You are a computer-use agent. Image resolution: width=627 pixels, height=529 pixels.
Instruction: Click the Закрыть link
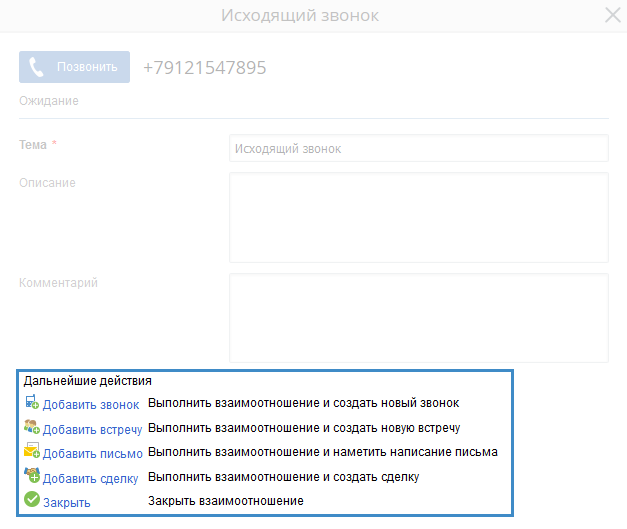tap(66, 502)
